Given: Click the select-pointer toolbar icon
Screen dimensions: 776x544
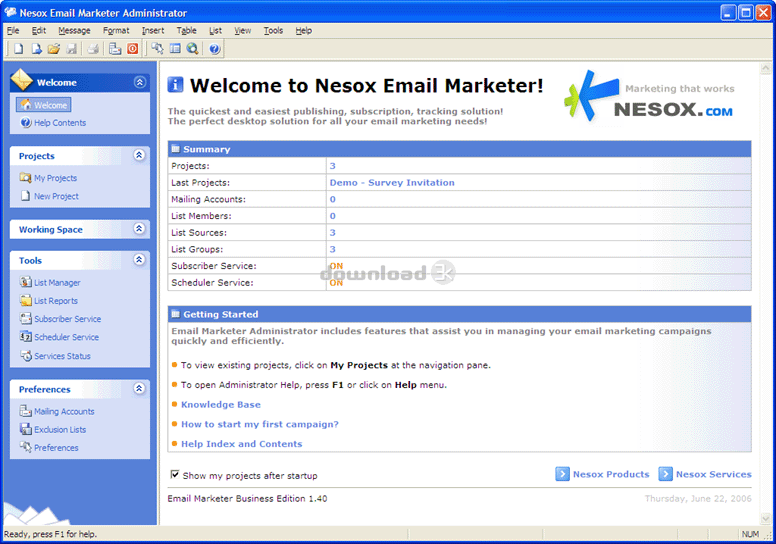Looking at the screenshot, I should pos(157,49).
